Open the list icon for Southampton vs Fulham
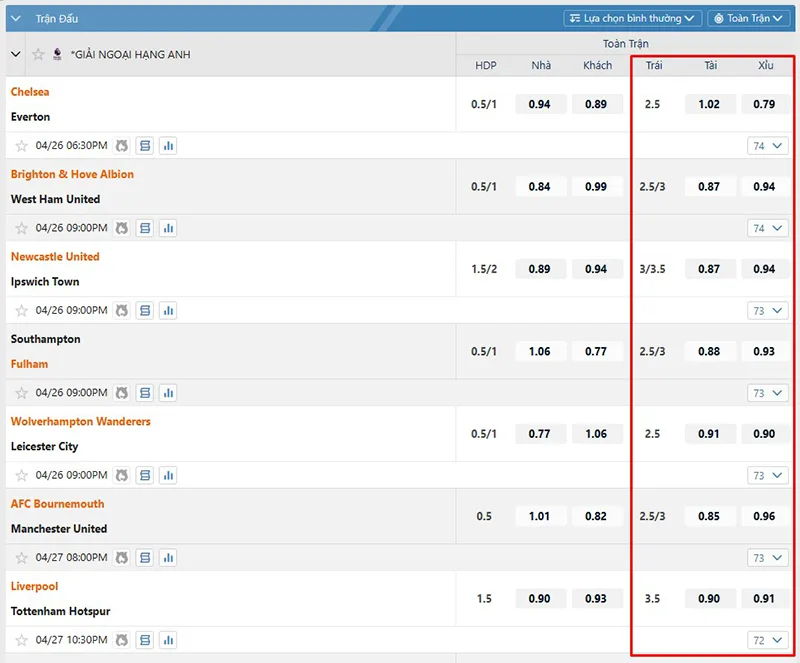 point(145,393)
